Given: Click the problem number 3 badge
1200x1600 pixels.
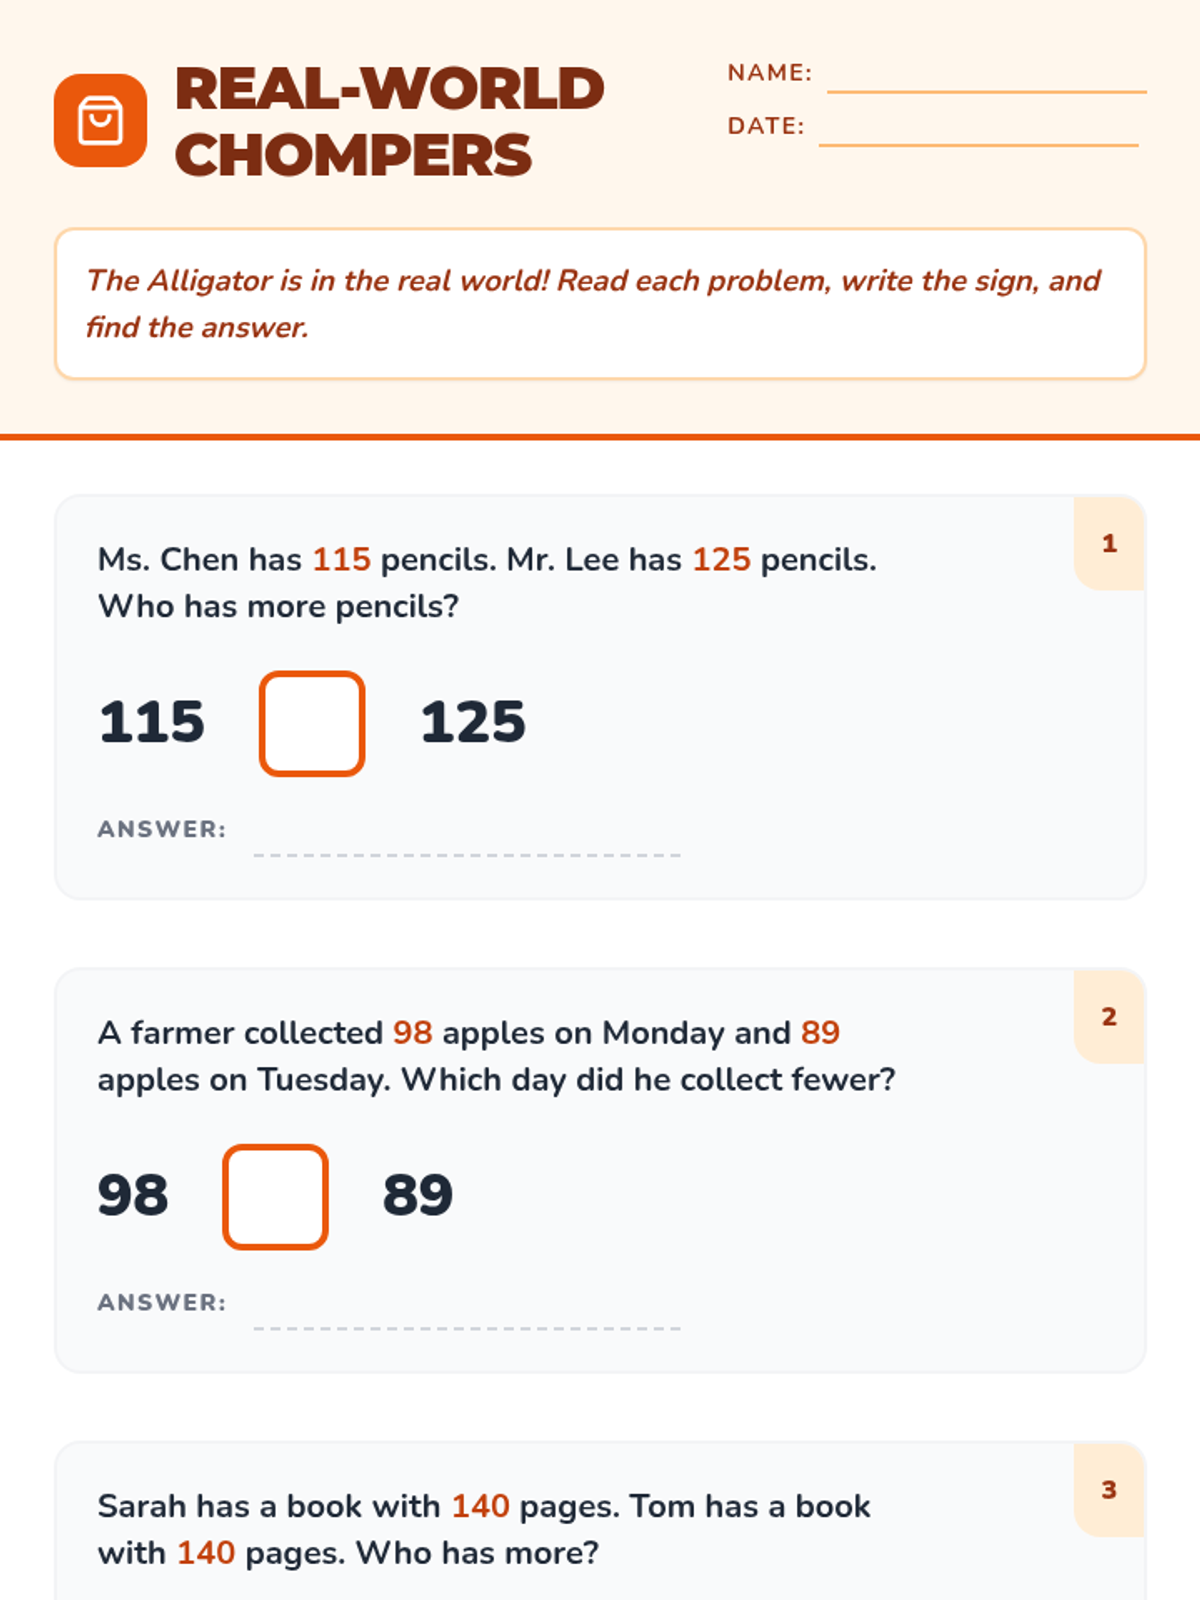Looking at the screenshot, I should tap(1109, 1490).
